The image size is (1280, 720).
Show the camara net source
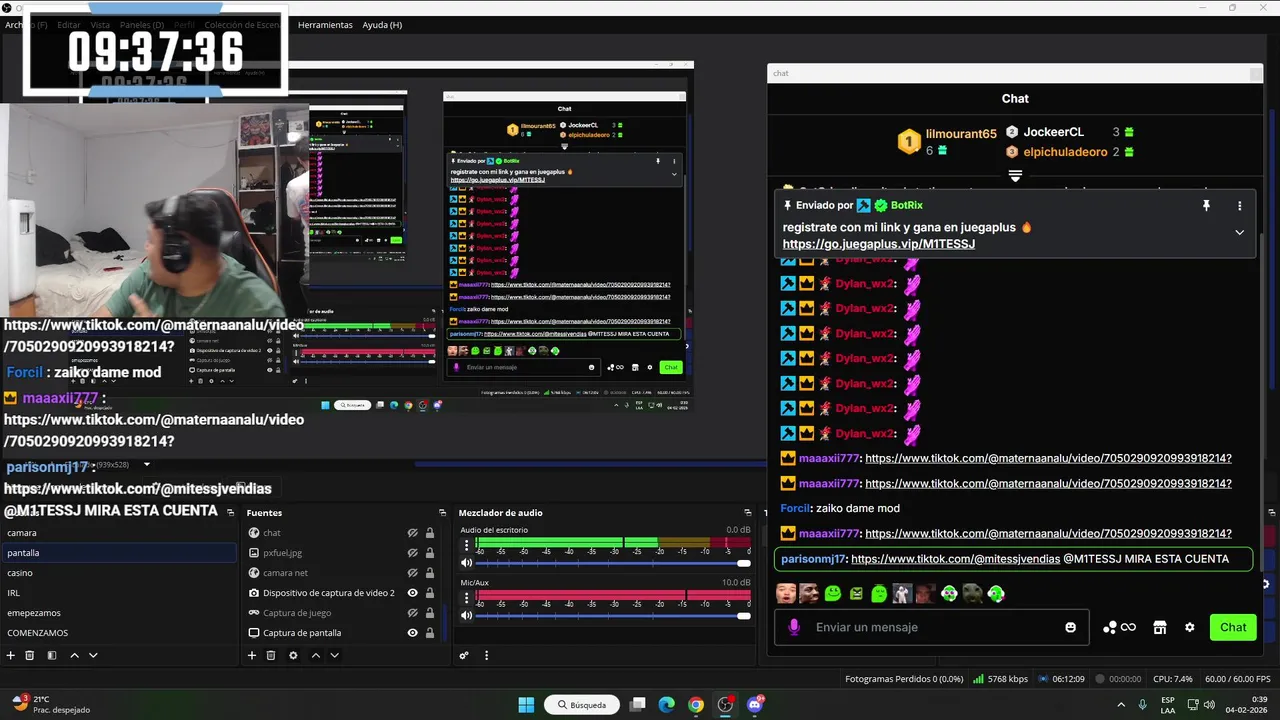coord(412,573)
